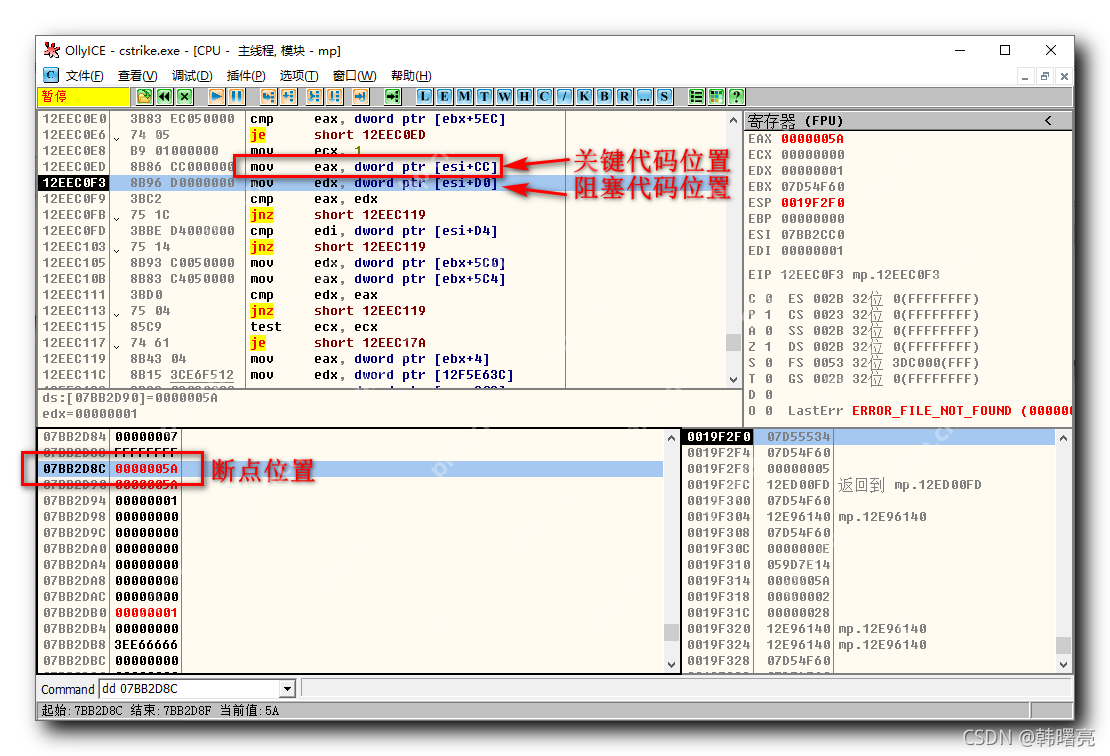The width and height of the screenshot is (1110, 756).
Task: Open the 调试 menu
Action: [192, 76]
